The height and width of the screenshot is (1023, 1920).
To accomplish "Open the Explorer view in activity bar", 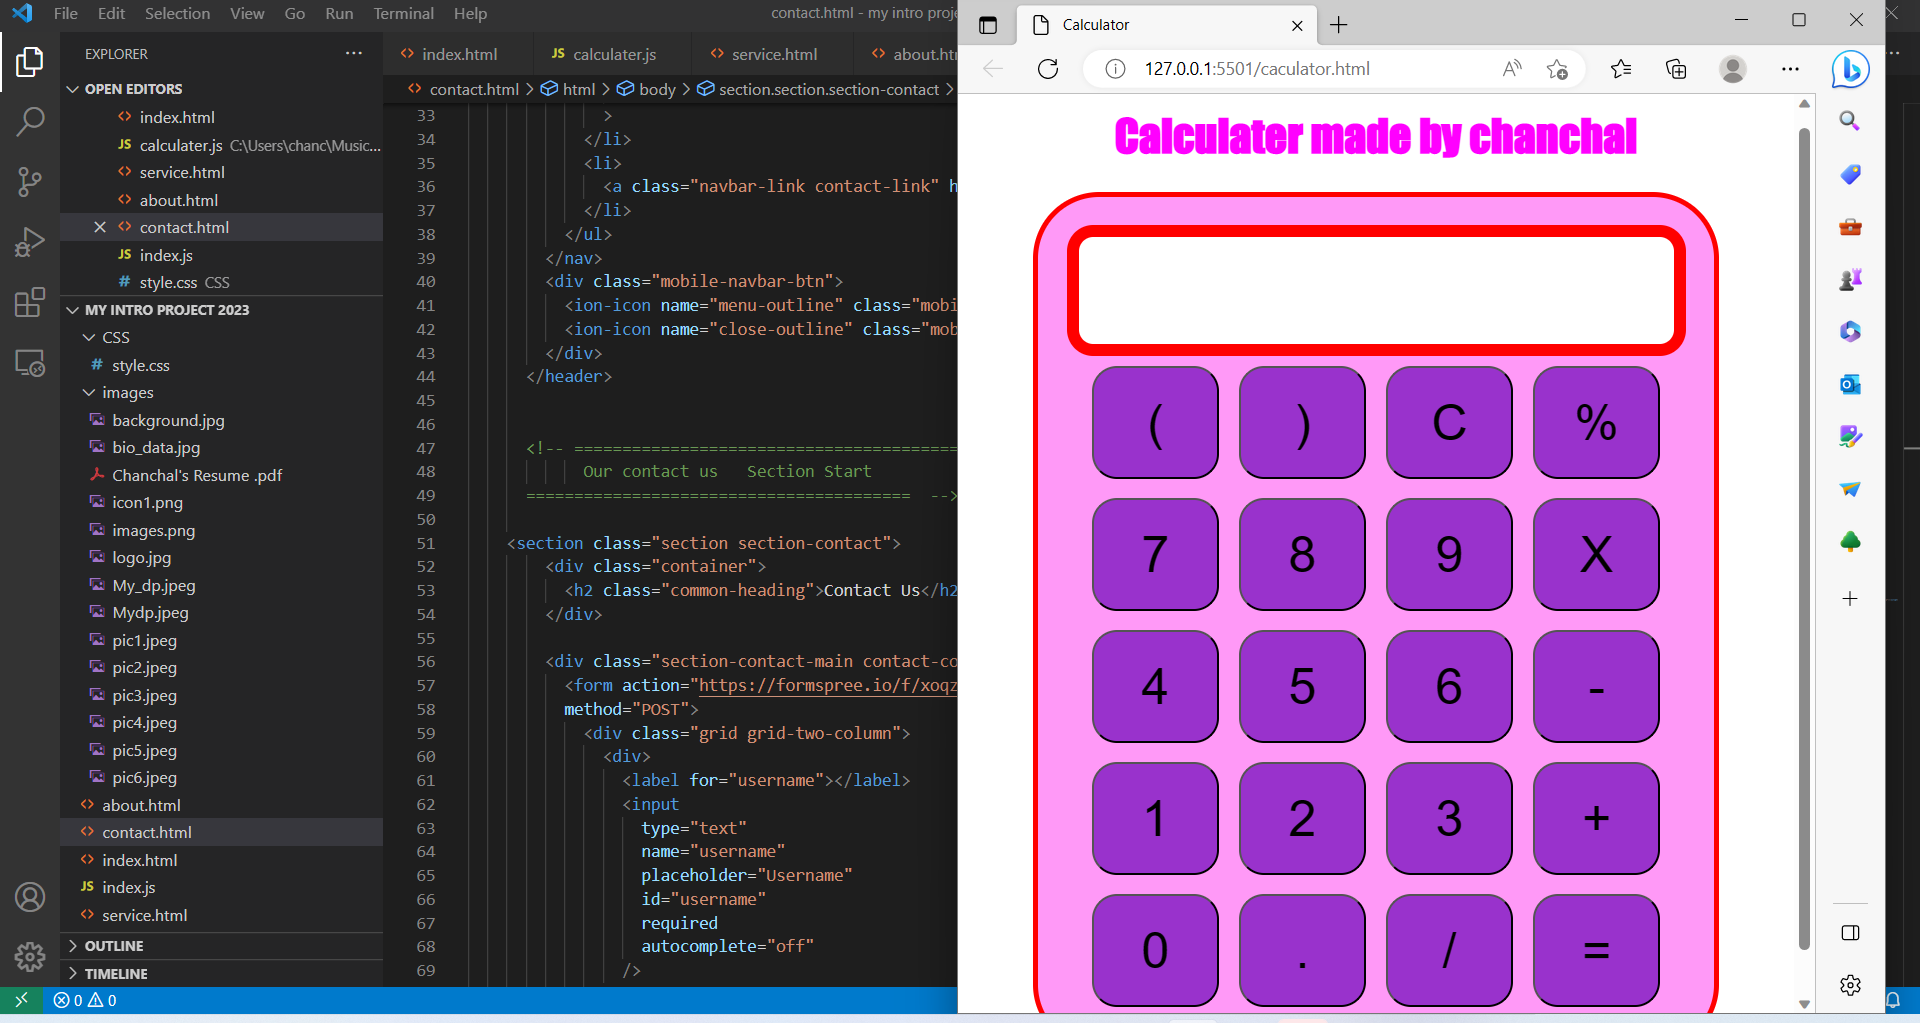I will (x=30, y=63).
